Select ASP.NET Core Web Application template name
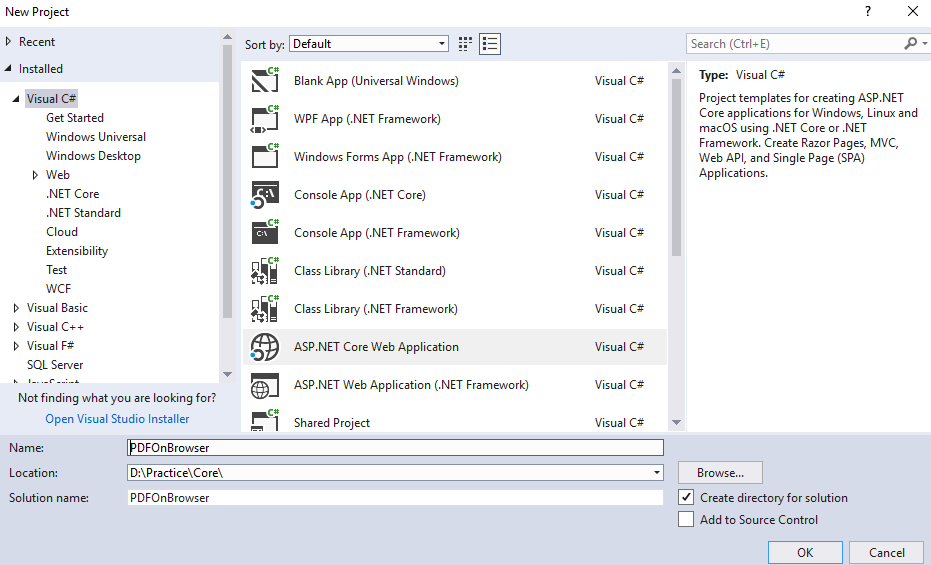931x565 pixels. point(376,347)
